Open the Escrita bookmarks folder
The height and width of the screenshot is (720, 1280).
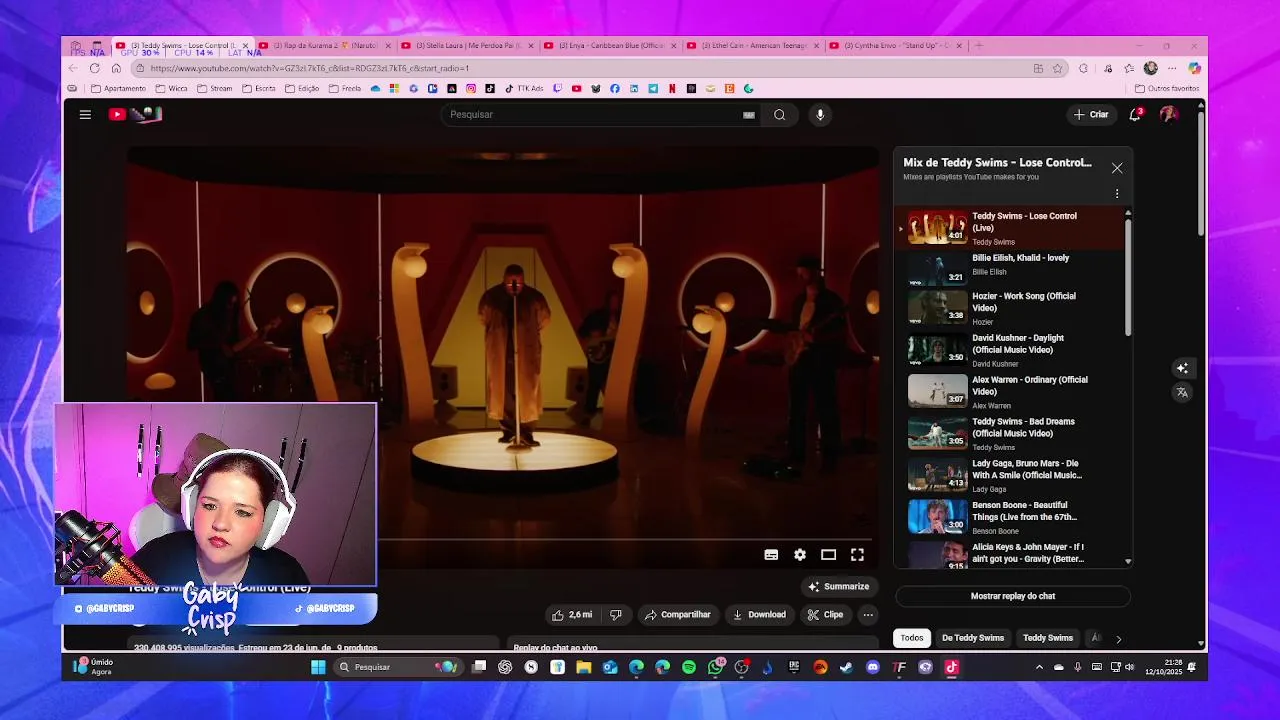(x=259, y=88)
